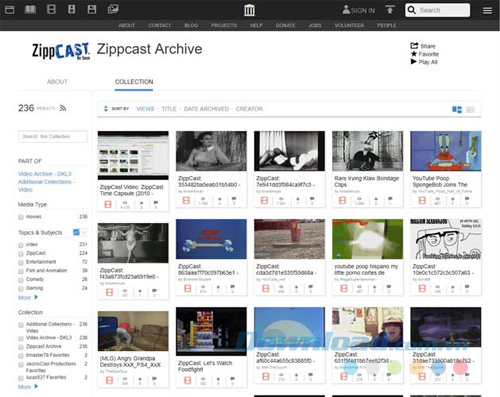Switch to list view icon
The width and height of the screenshot is (500, 397).
(470, 109)
